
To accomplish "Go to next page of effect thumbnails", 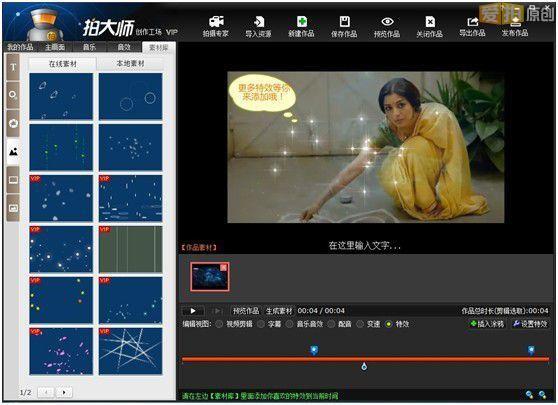I will pyautogui.click(x=64, y=392).
